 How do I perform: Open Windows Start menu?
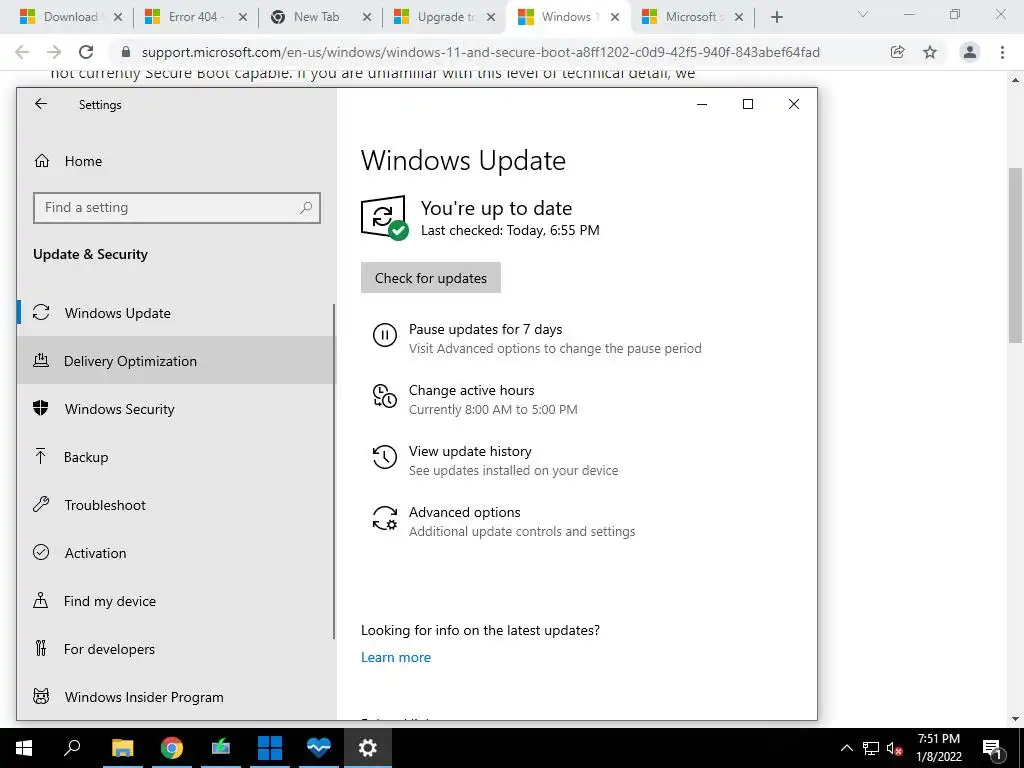[x=24, y=748]
